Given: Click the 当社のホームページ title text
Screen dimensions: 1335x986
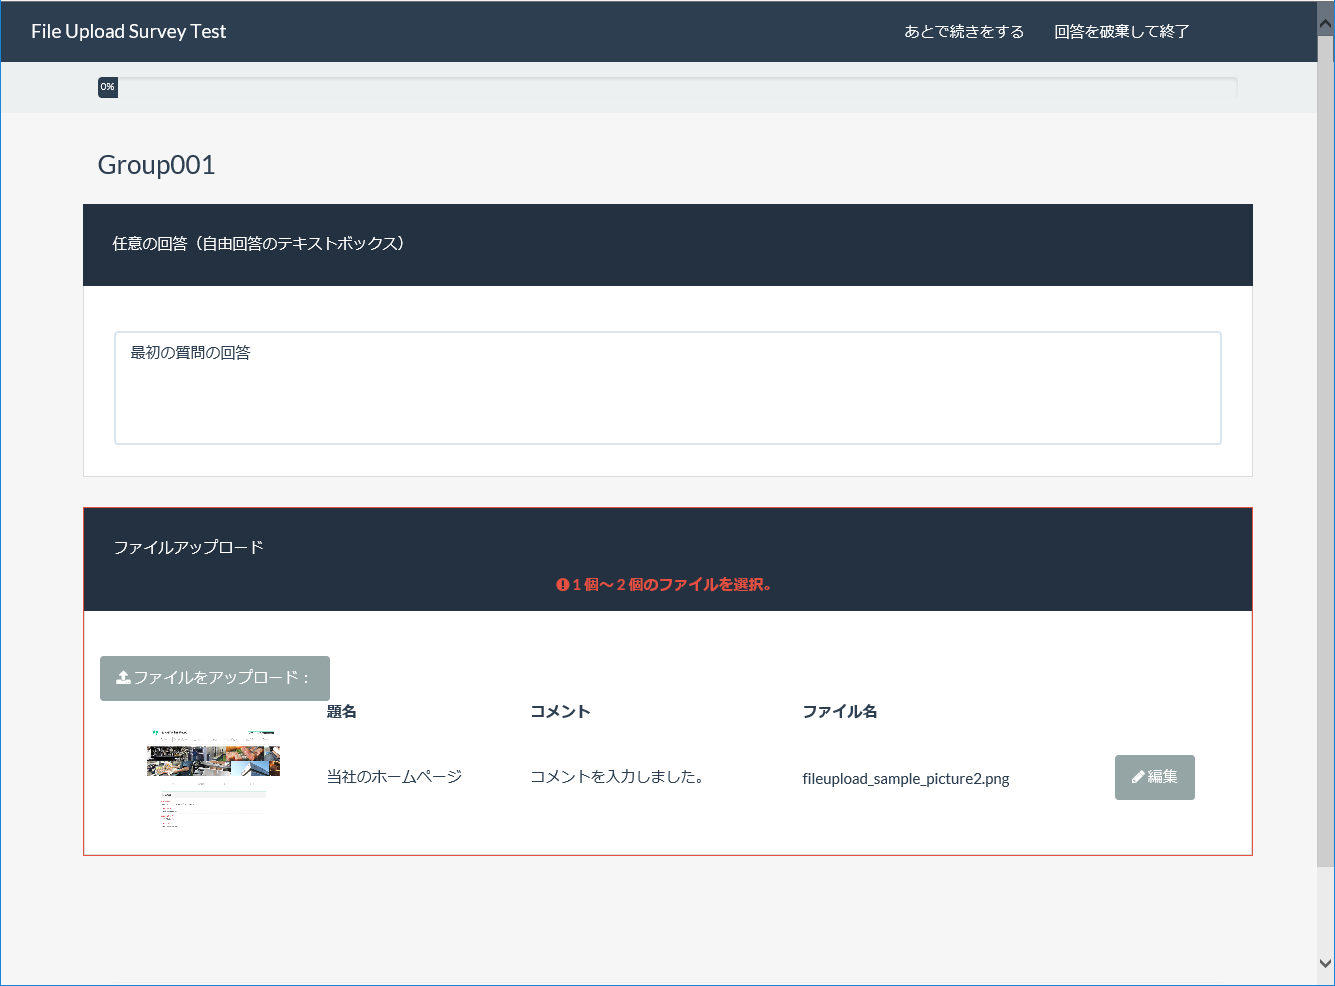Looking at the screenshot, I should (394, 777).
